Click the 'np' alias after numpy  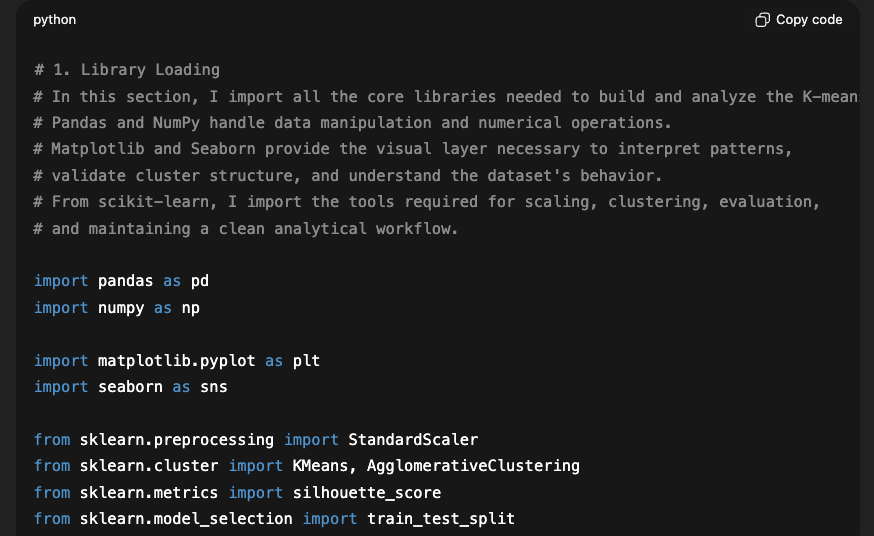[x=190, y=308]
